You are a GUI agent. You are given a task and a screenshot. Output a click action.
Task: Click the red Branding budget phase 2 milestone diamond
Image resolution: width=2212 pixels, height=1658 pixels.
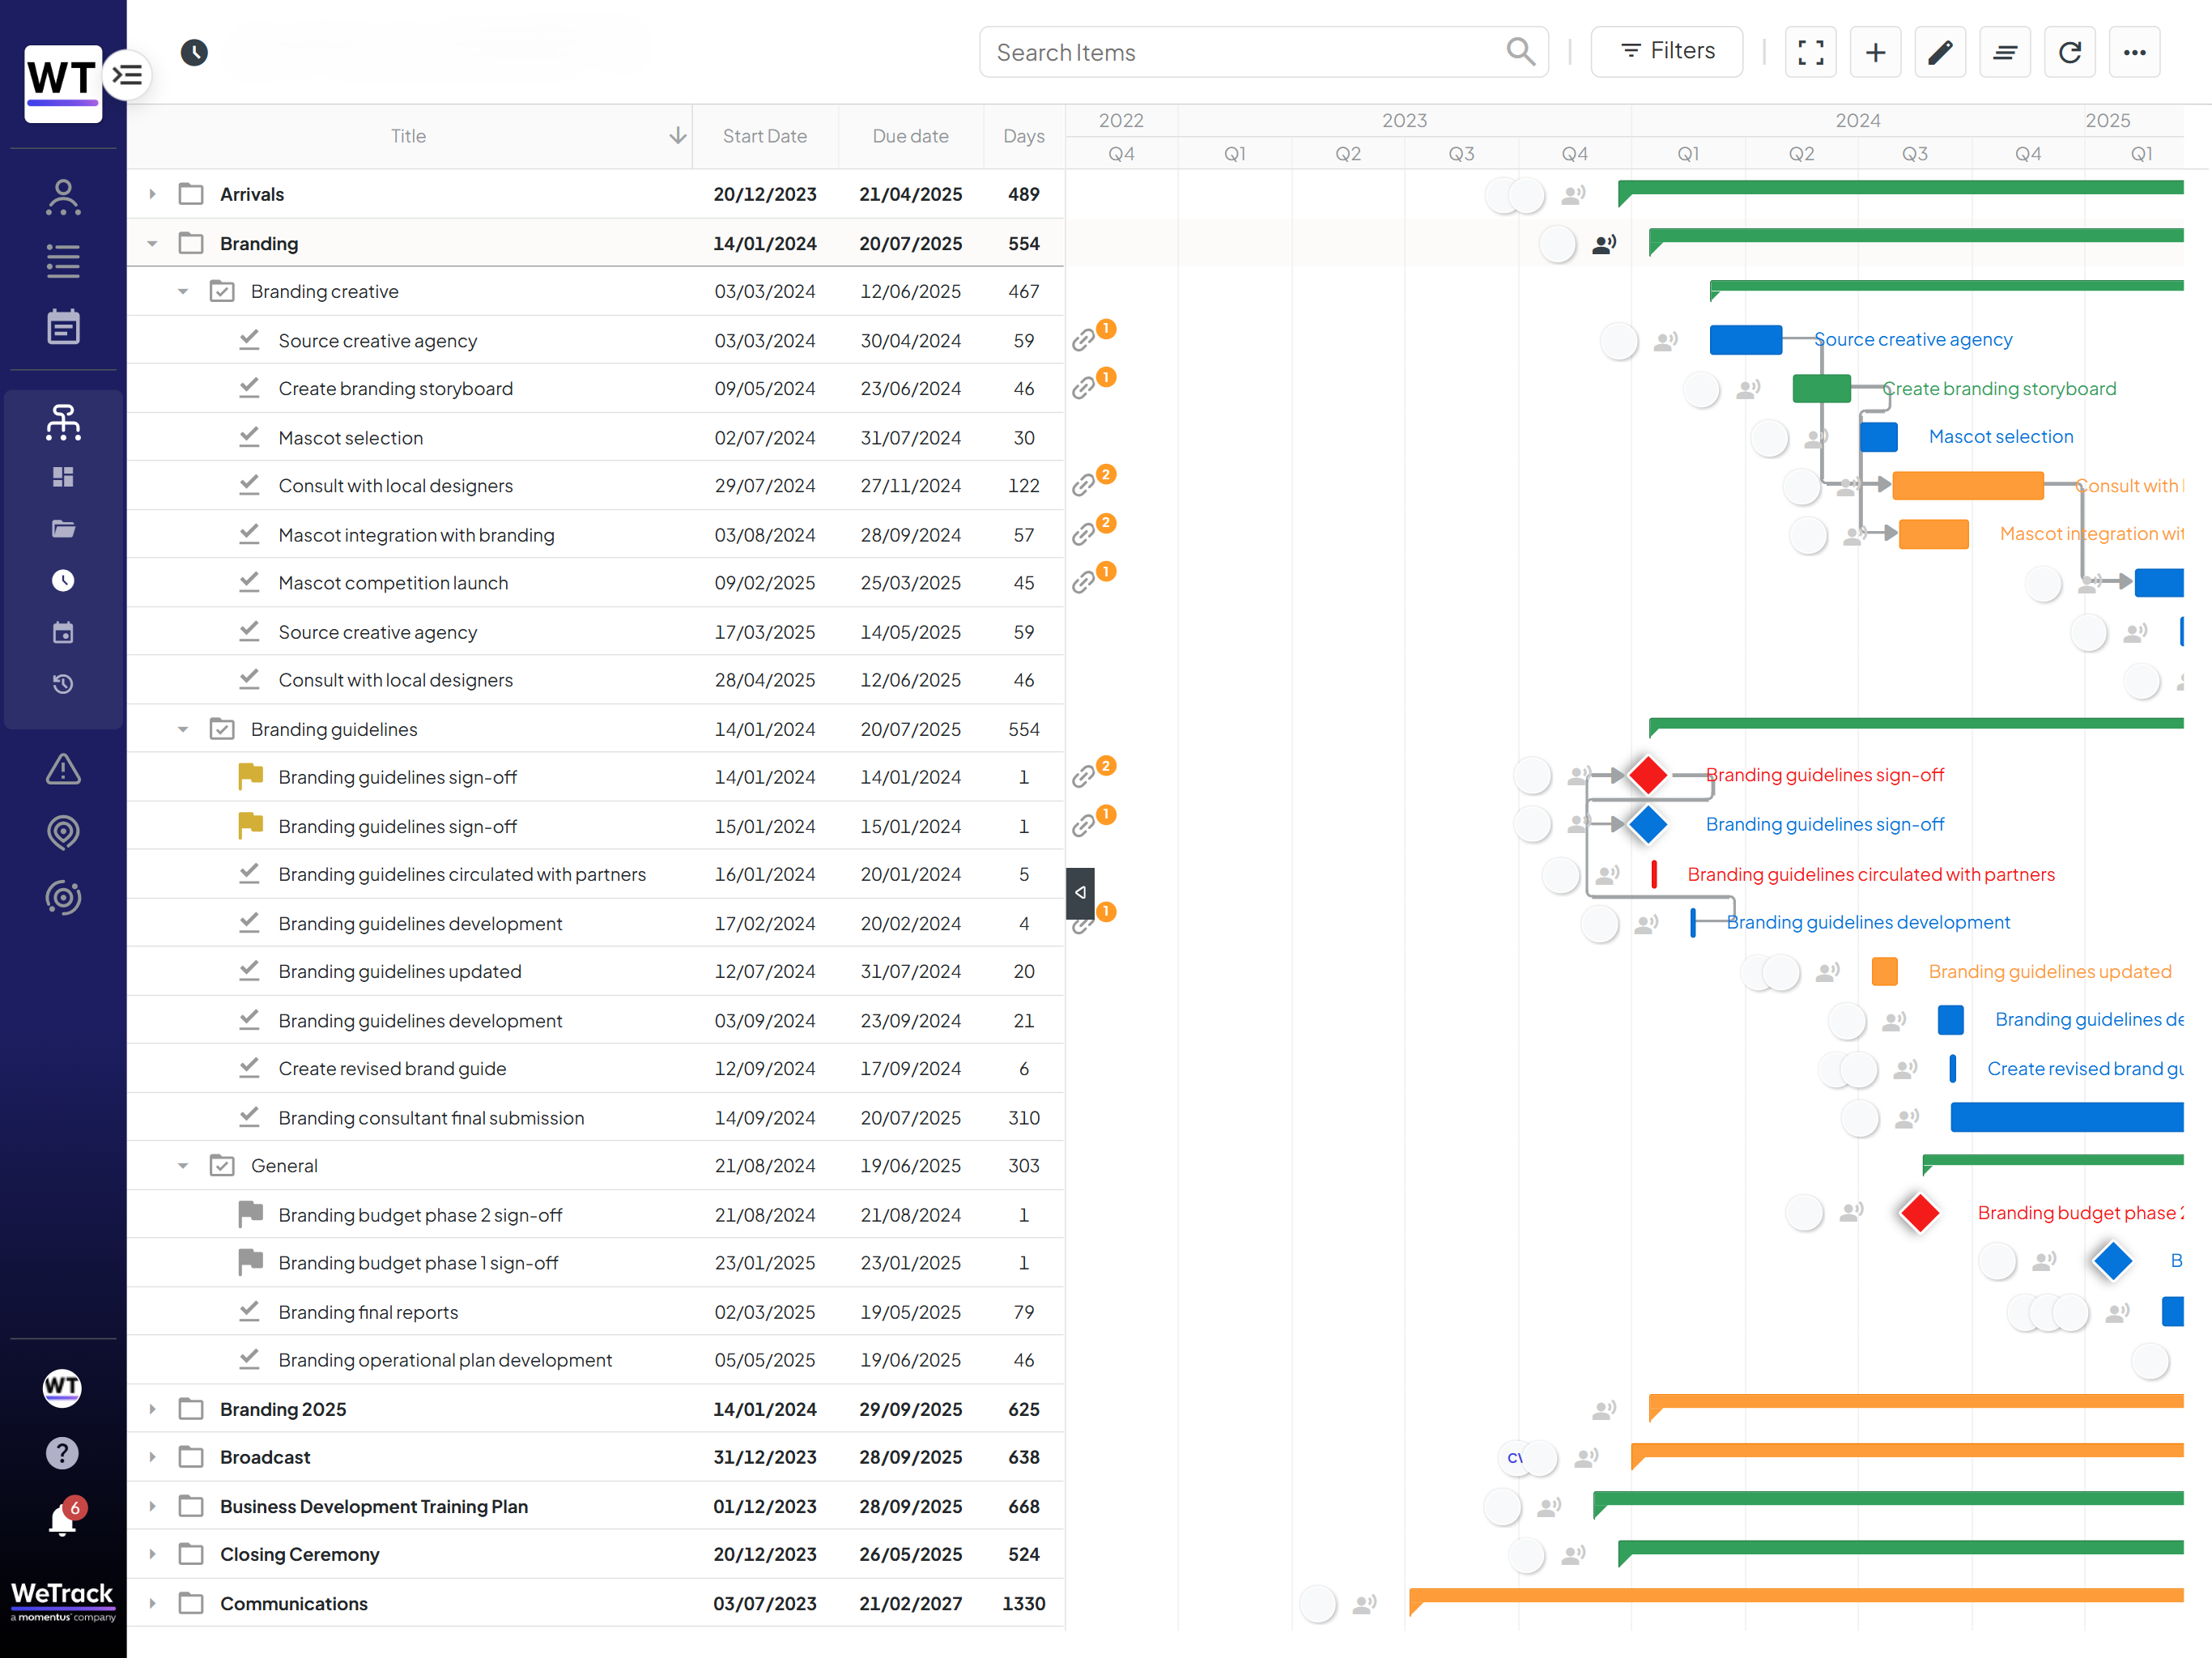1919,1213
